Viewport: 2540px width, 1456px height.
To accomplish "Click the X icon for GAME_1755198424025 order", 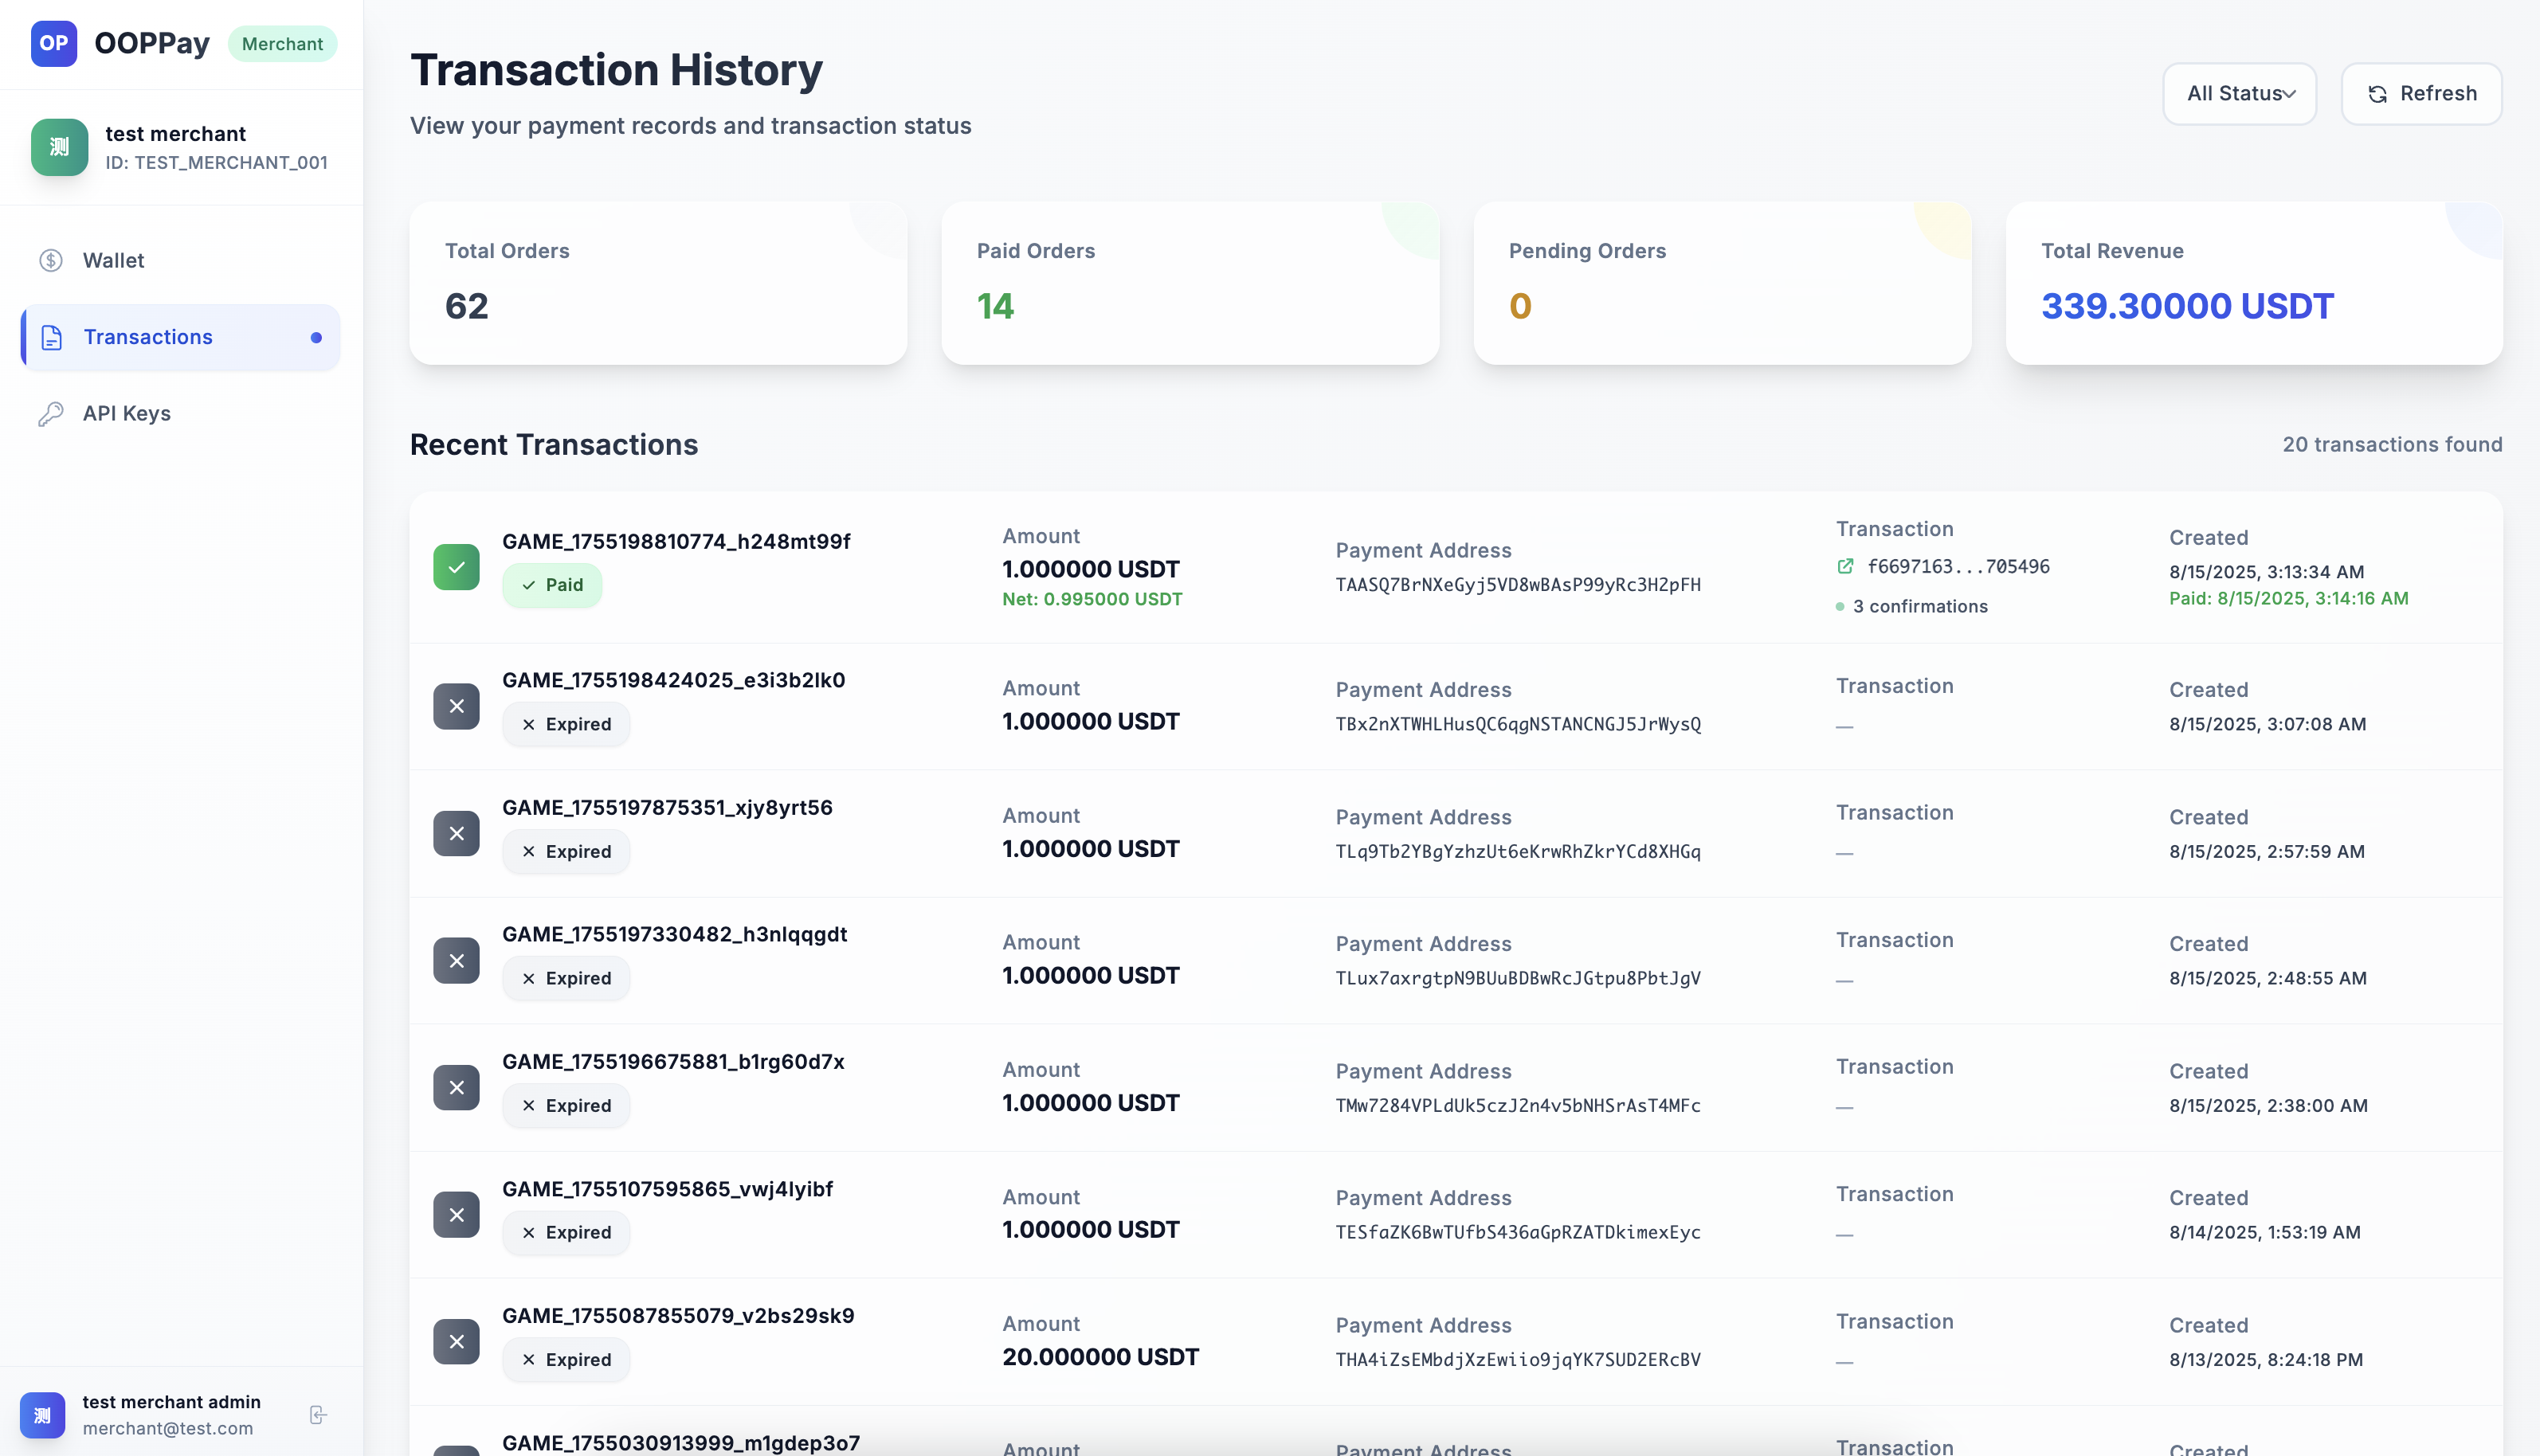I will point(456,706).
